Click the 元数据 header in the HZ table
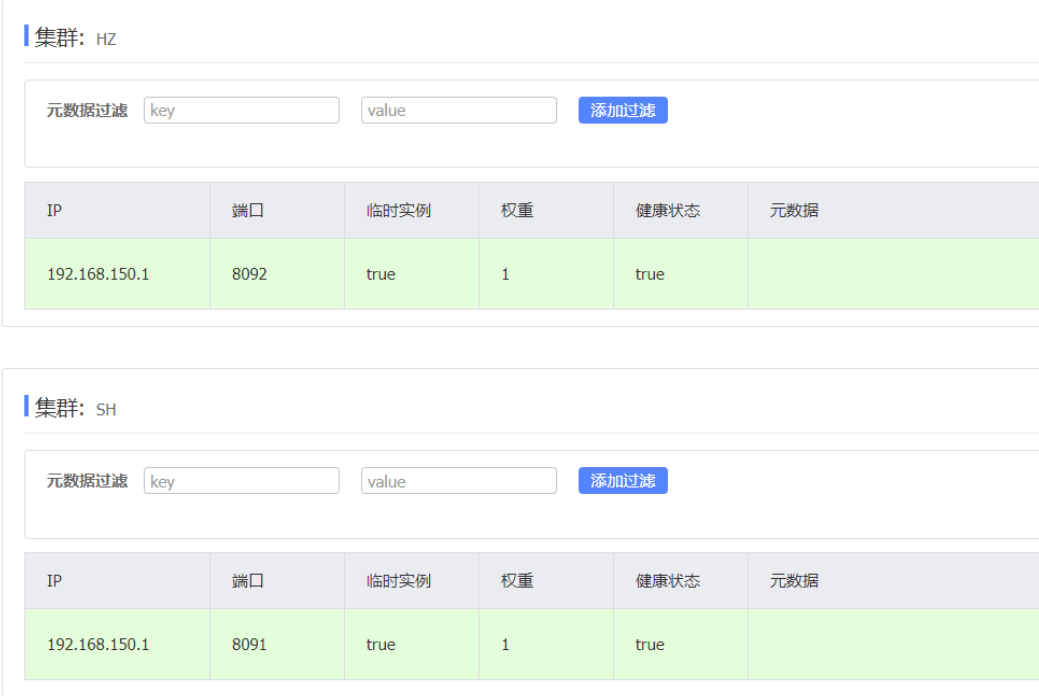The height and width of the screenshot is (696, 1039). point(794,211)
